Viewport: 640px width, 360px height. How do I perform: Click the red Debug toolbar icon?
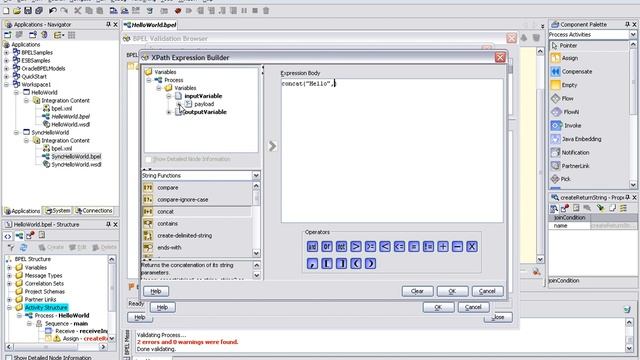(x=178, y=11)
